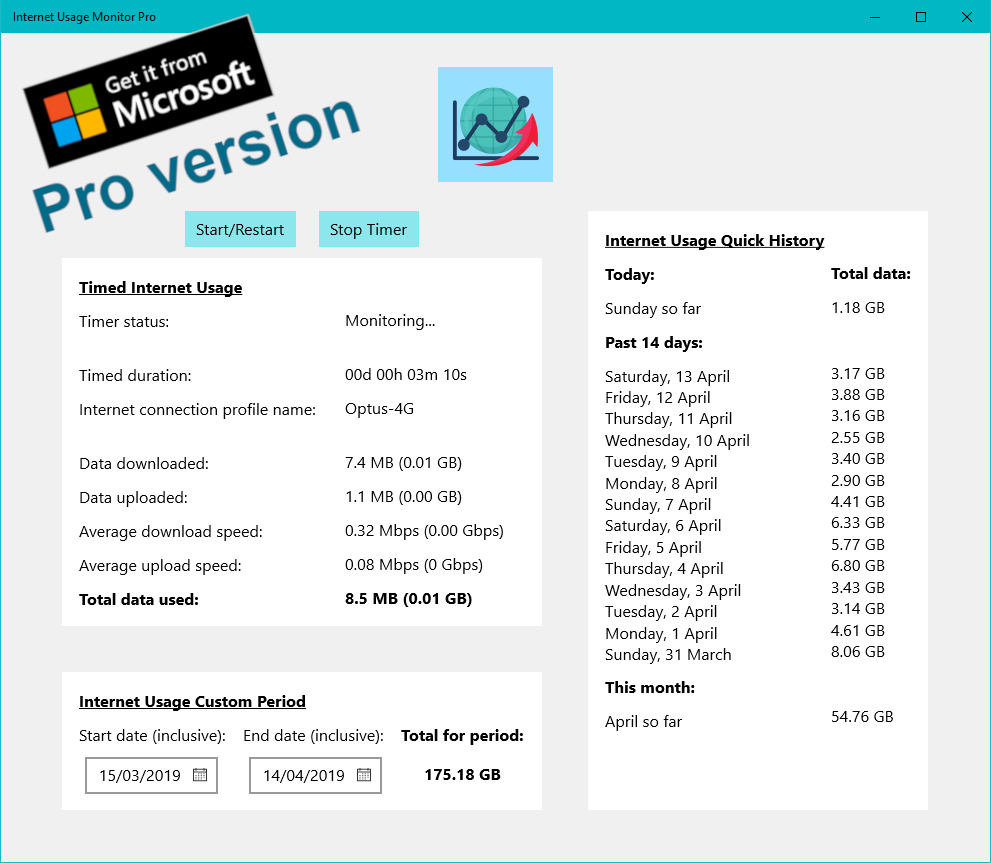
Task: Click the Internet Usage Custom Period heading
Action: [x=192, y=702]
